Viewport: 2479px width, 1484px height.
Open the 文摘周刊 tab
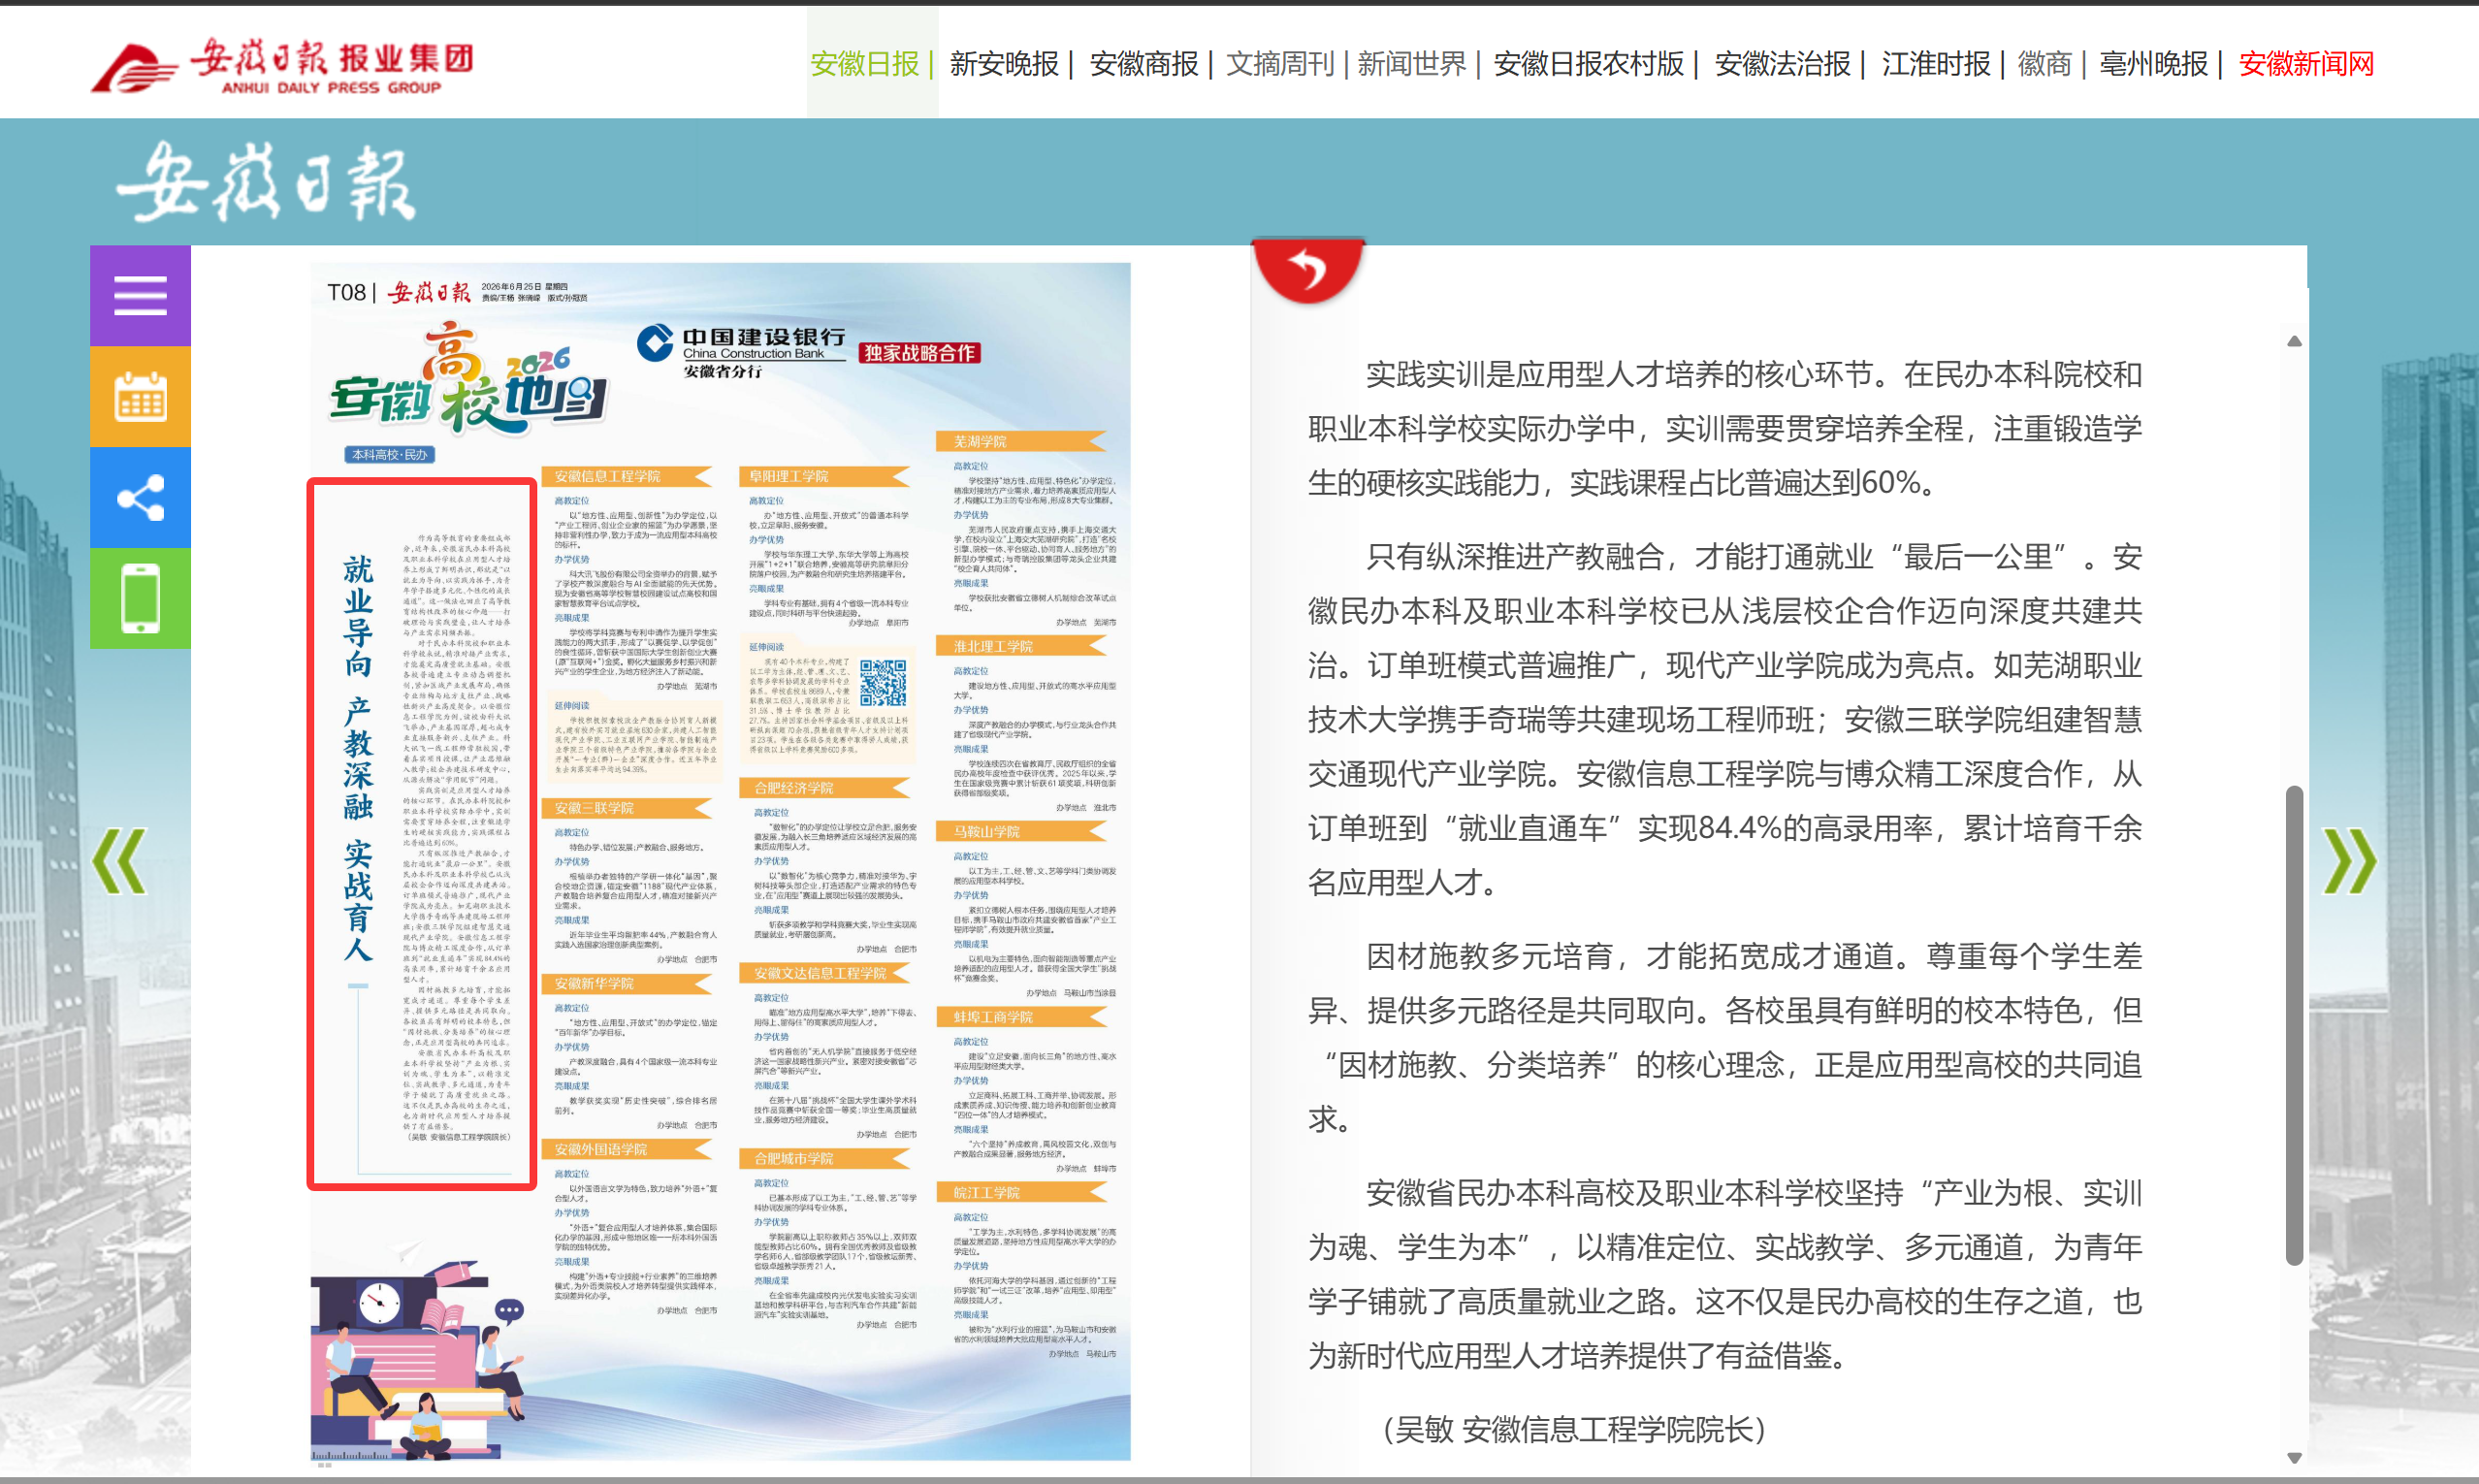pyautogui.click(x=1281, y=64)
